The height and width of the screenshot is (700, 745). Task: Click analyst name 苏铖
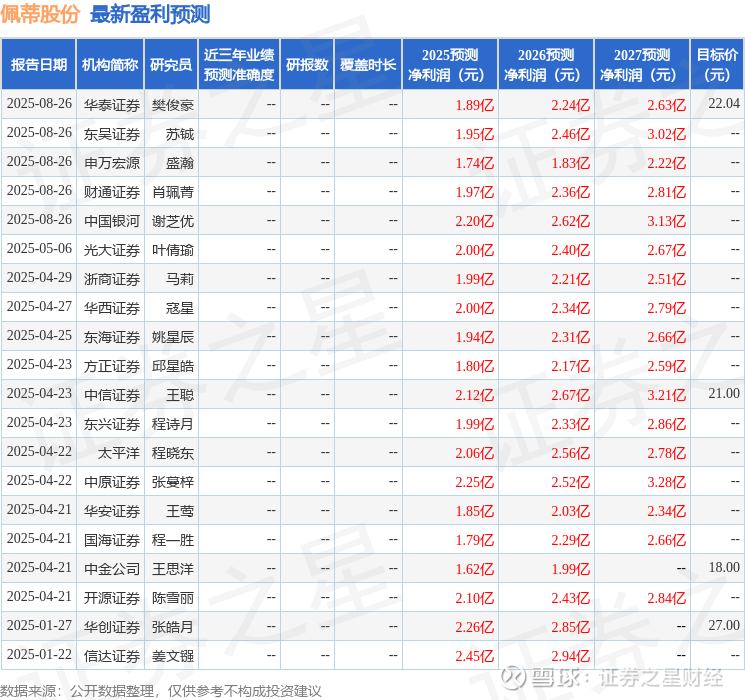(180, 134)
